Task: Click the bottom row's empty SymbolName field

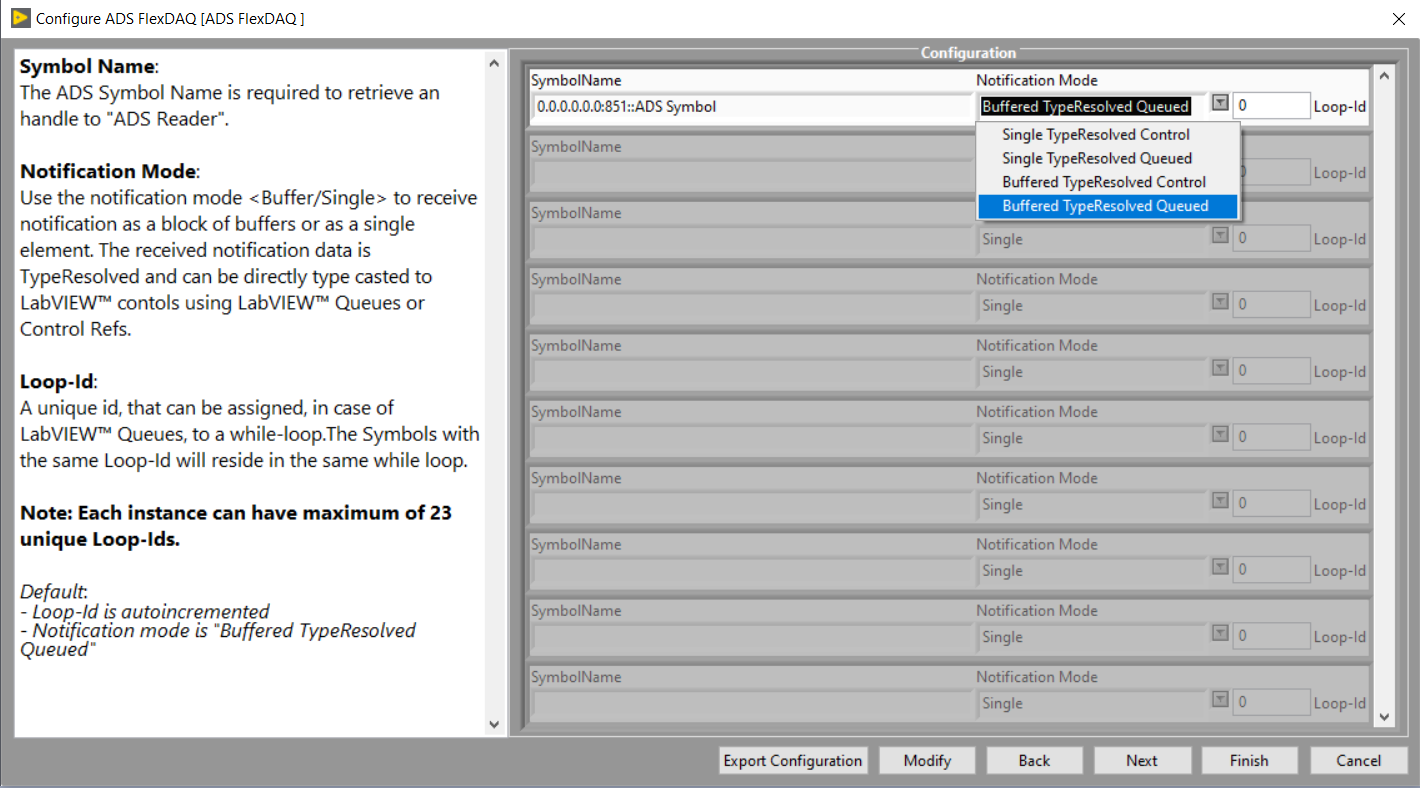Action: [x=751, y=703]
